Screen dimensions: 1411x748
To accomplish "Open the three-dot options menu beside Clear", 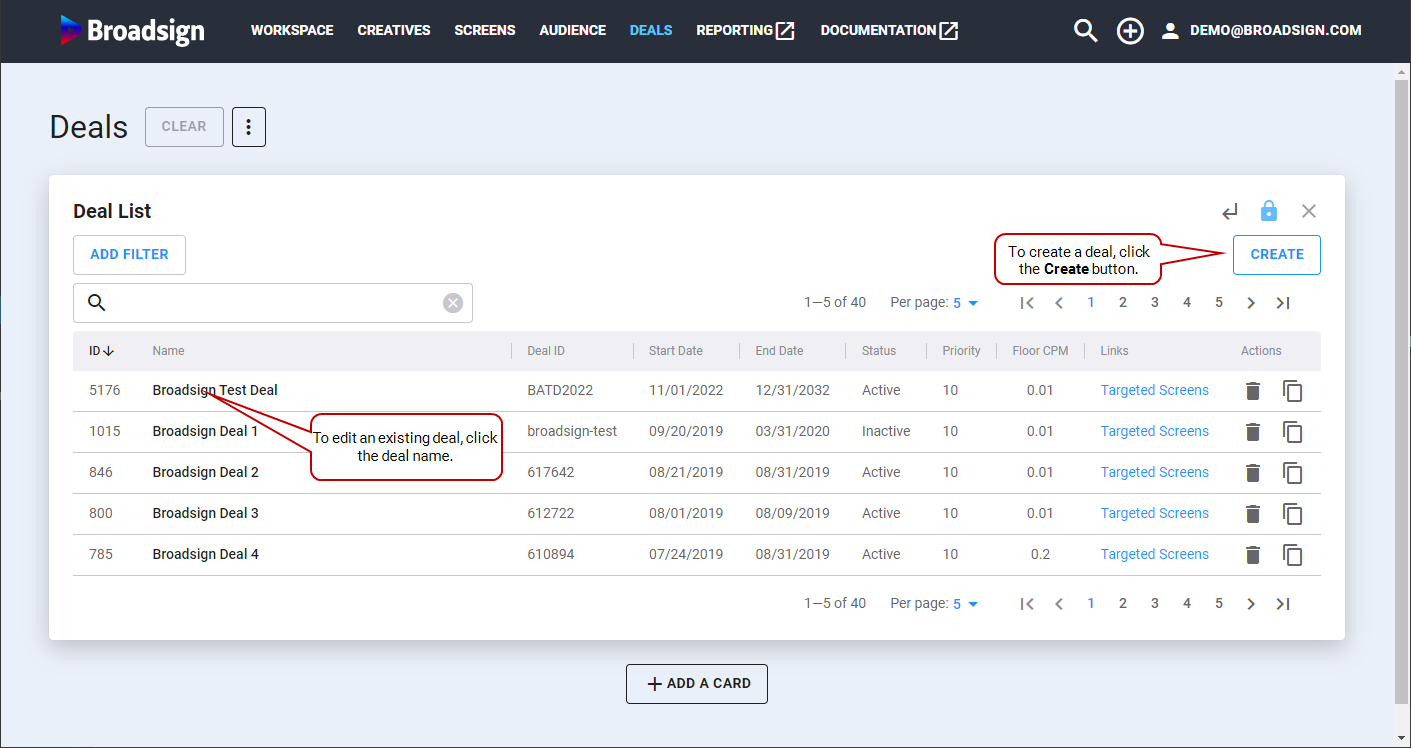I will [249, 127].
